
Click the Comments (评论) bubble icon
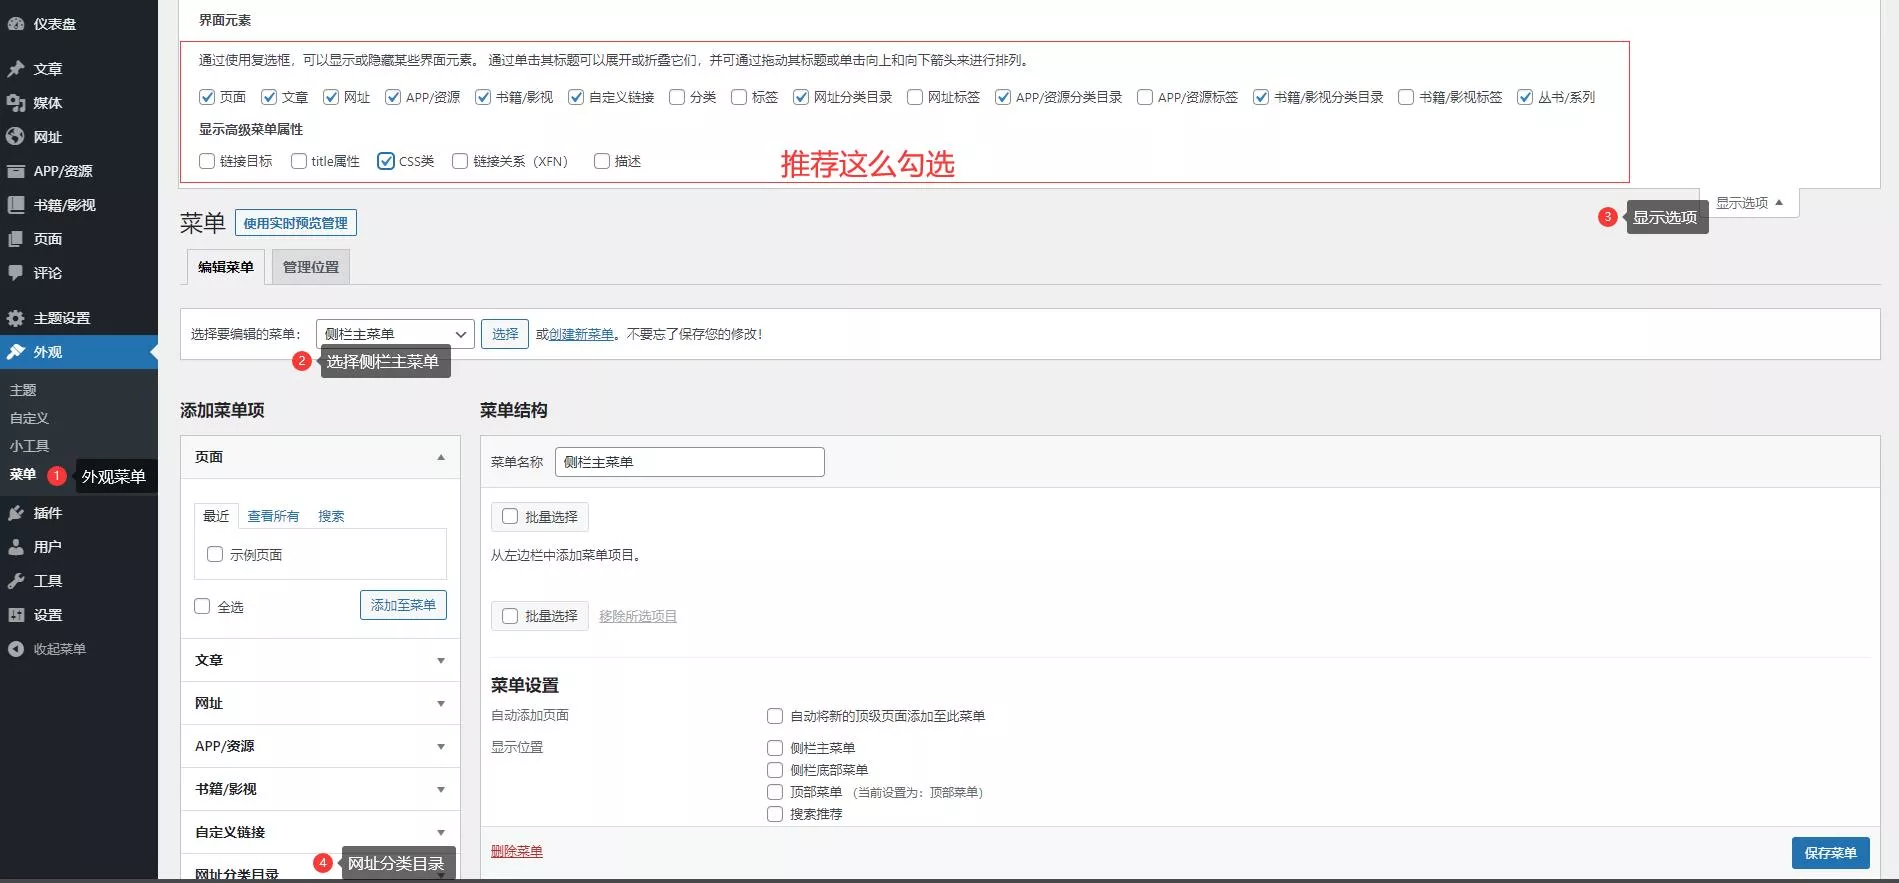pyautogui.click(x=16, y=273)
